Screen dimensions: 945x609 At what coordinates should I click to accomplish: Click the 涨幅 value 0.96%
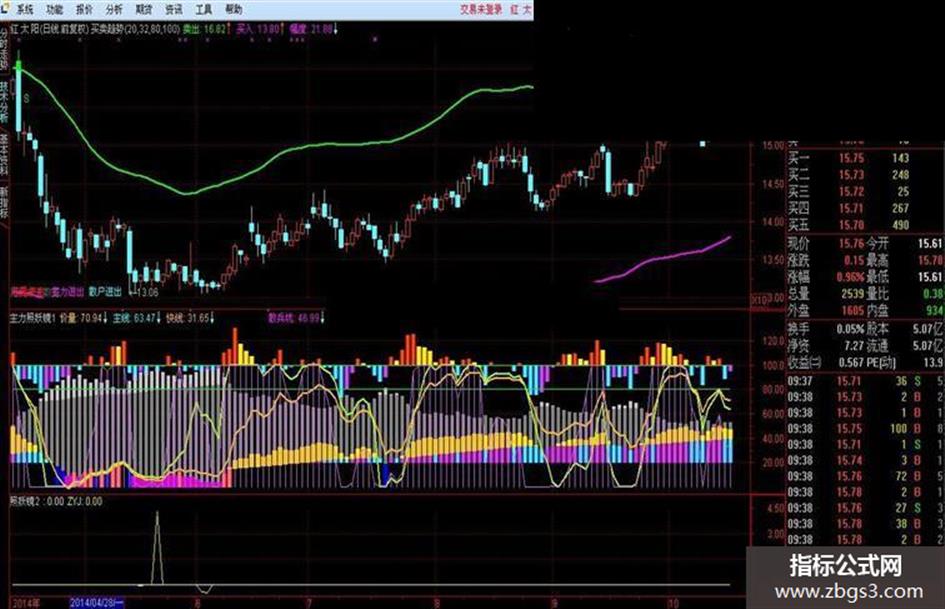[x=850, y=277]
